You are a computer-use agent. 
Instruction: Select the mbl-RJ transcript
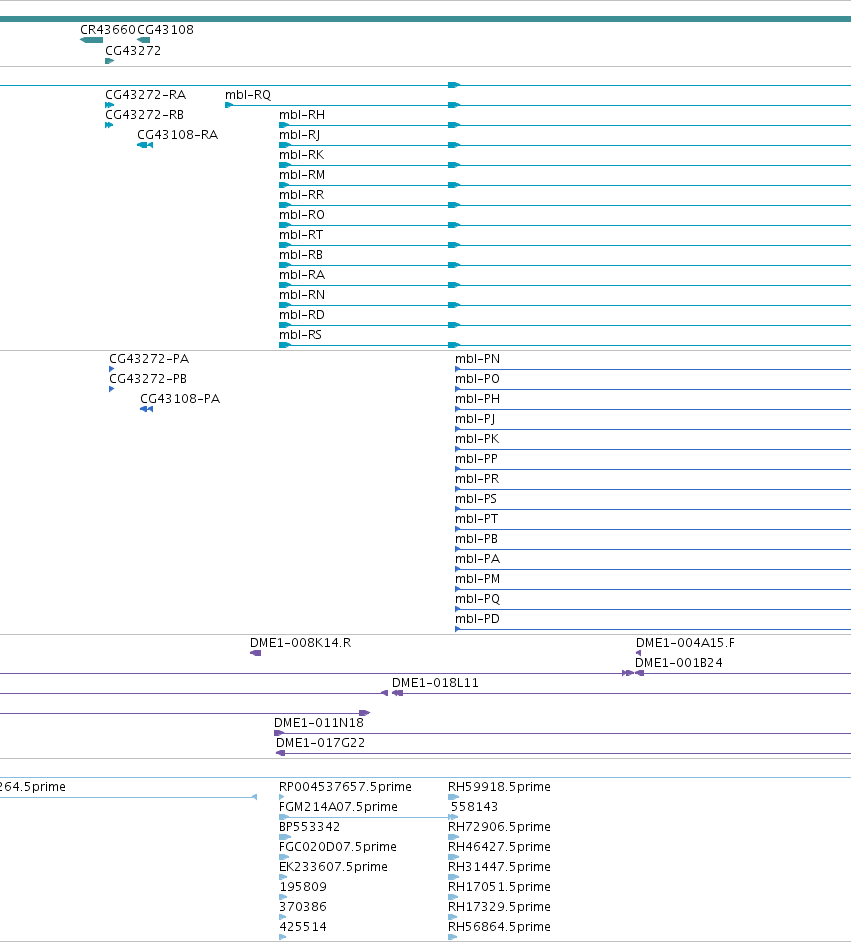pyautogui.click(x=300, y=135)
